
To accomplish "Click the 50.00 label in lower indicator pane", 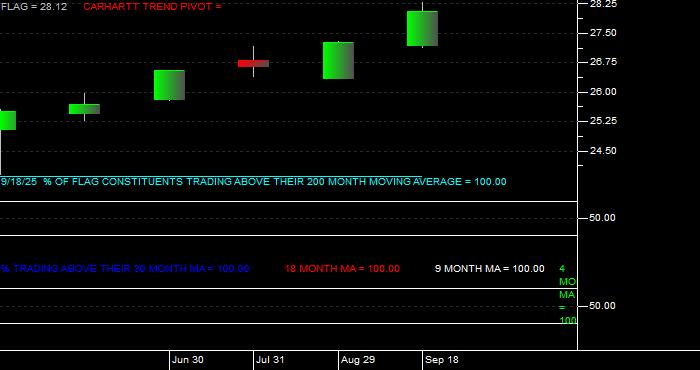I will [602, 306].
